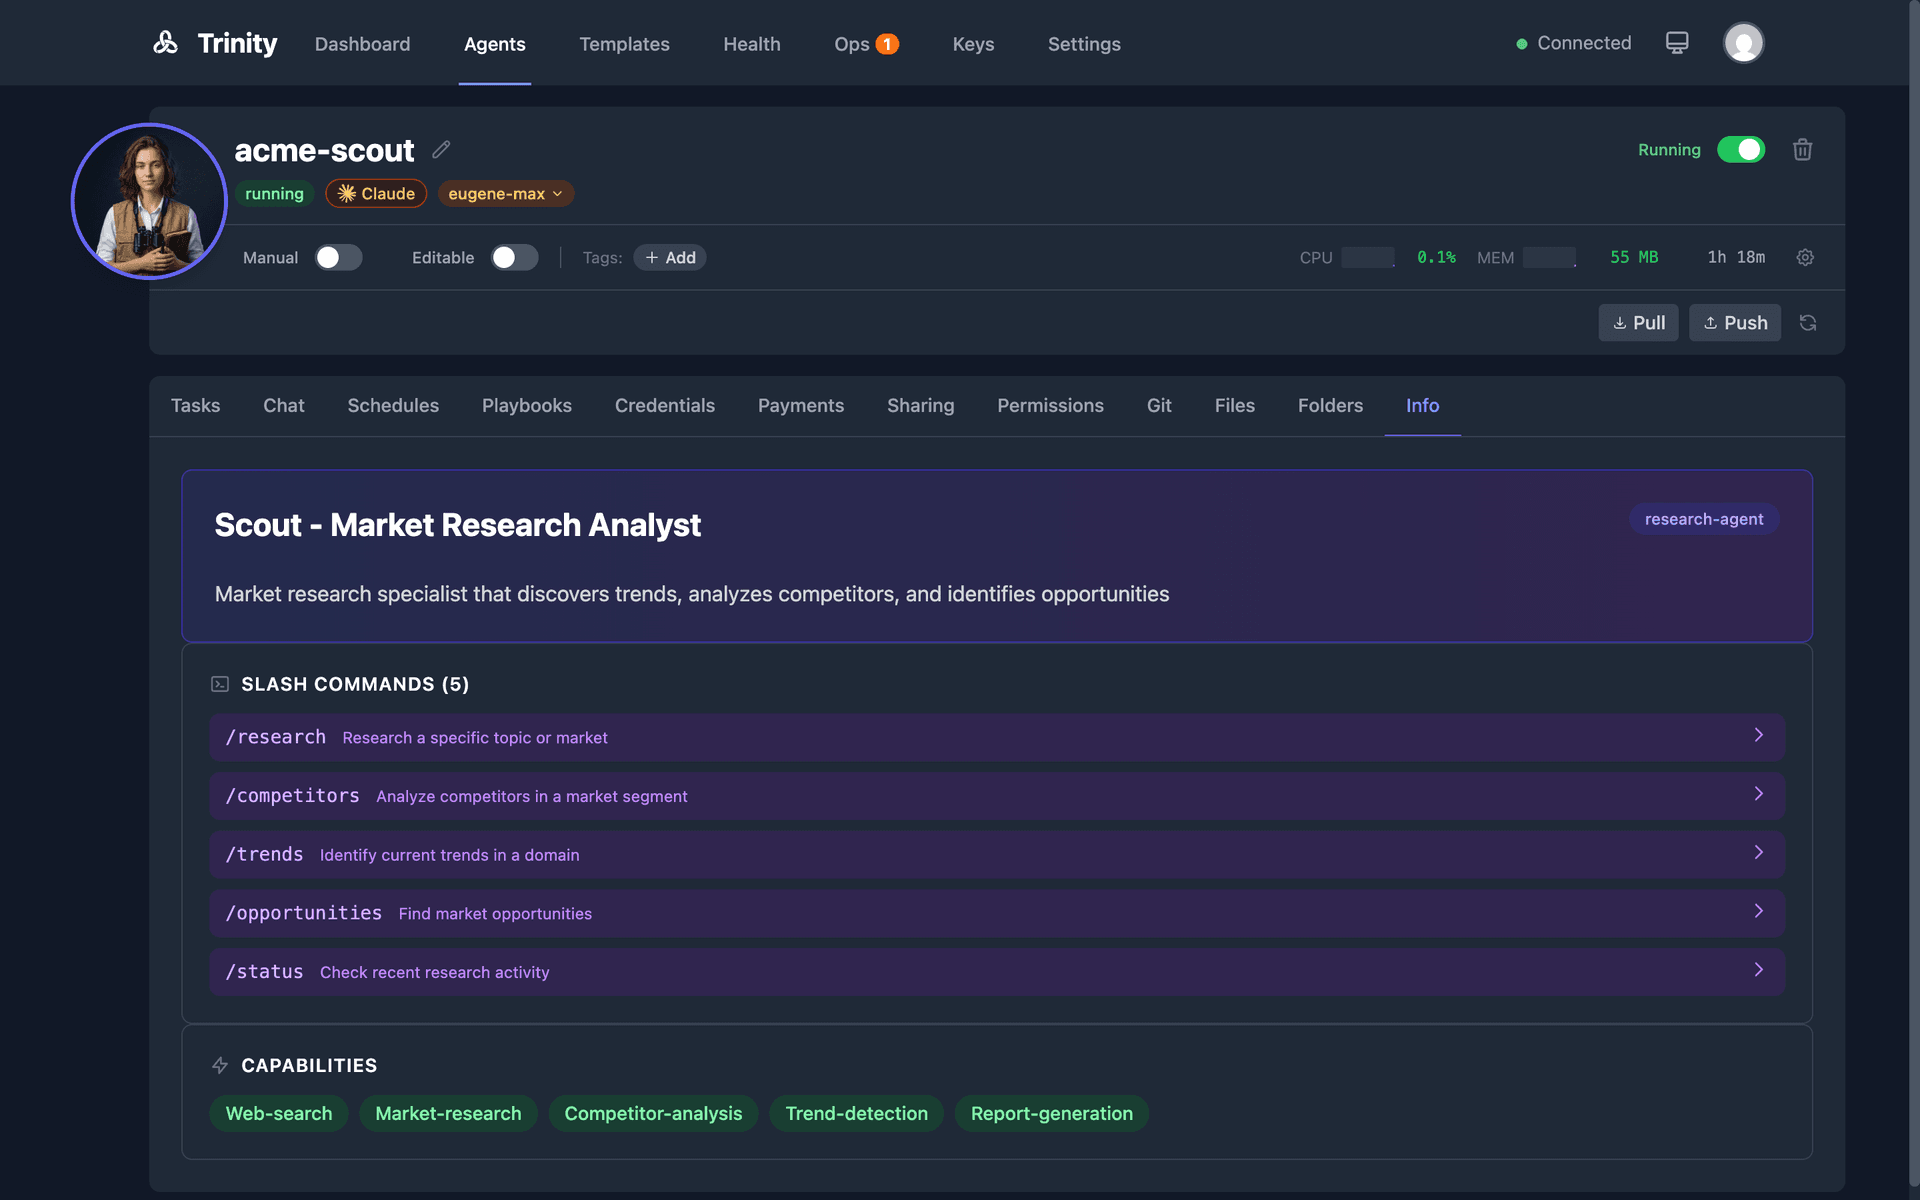Open the eugene-max model dropdown

click(x=505, y=193)
